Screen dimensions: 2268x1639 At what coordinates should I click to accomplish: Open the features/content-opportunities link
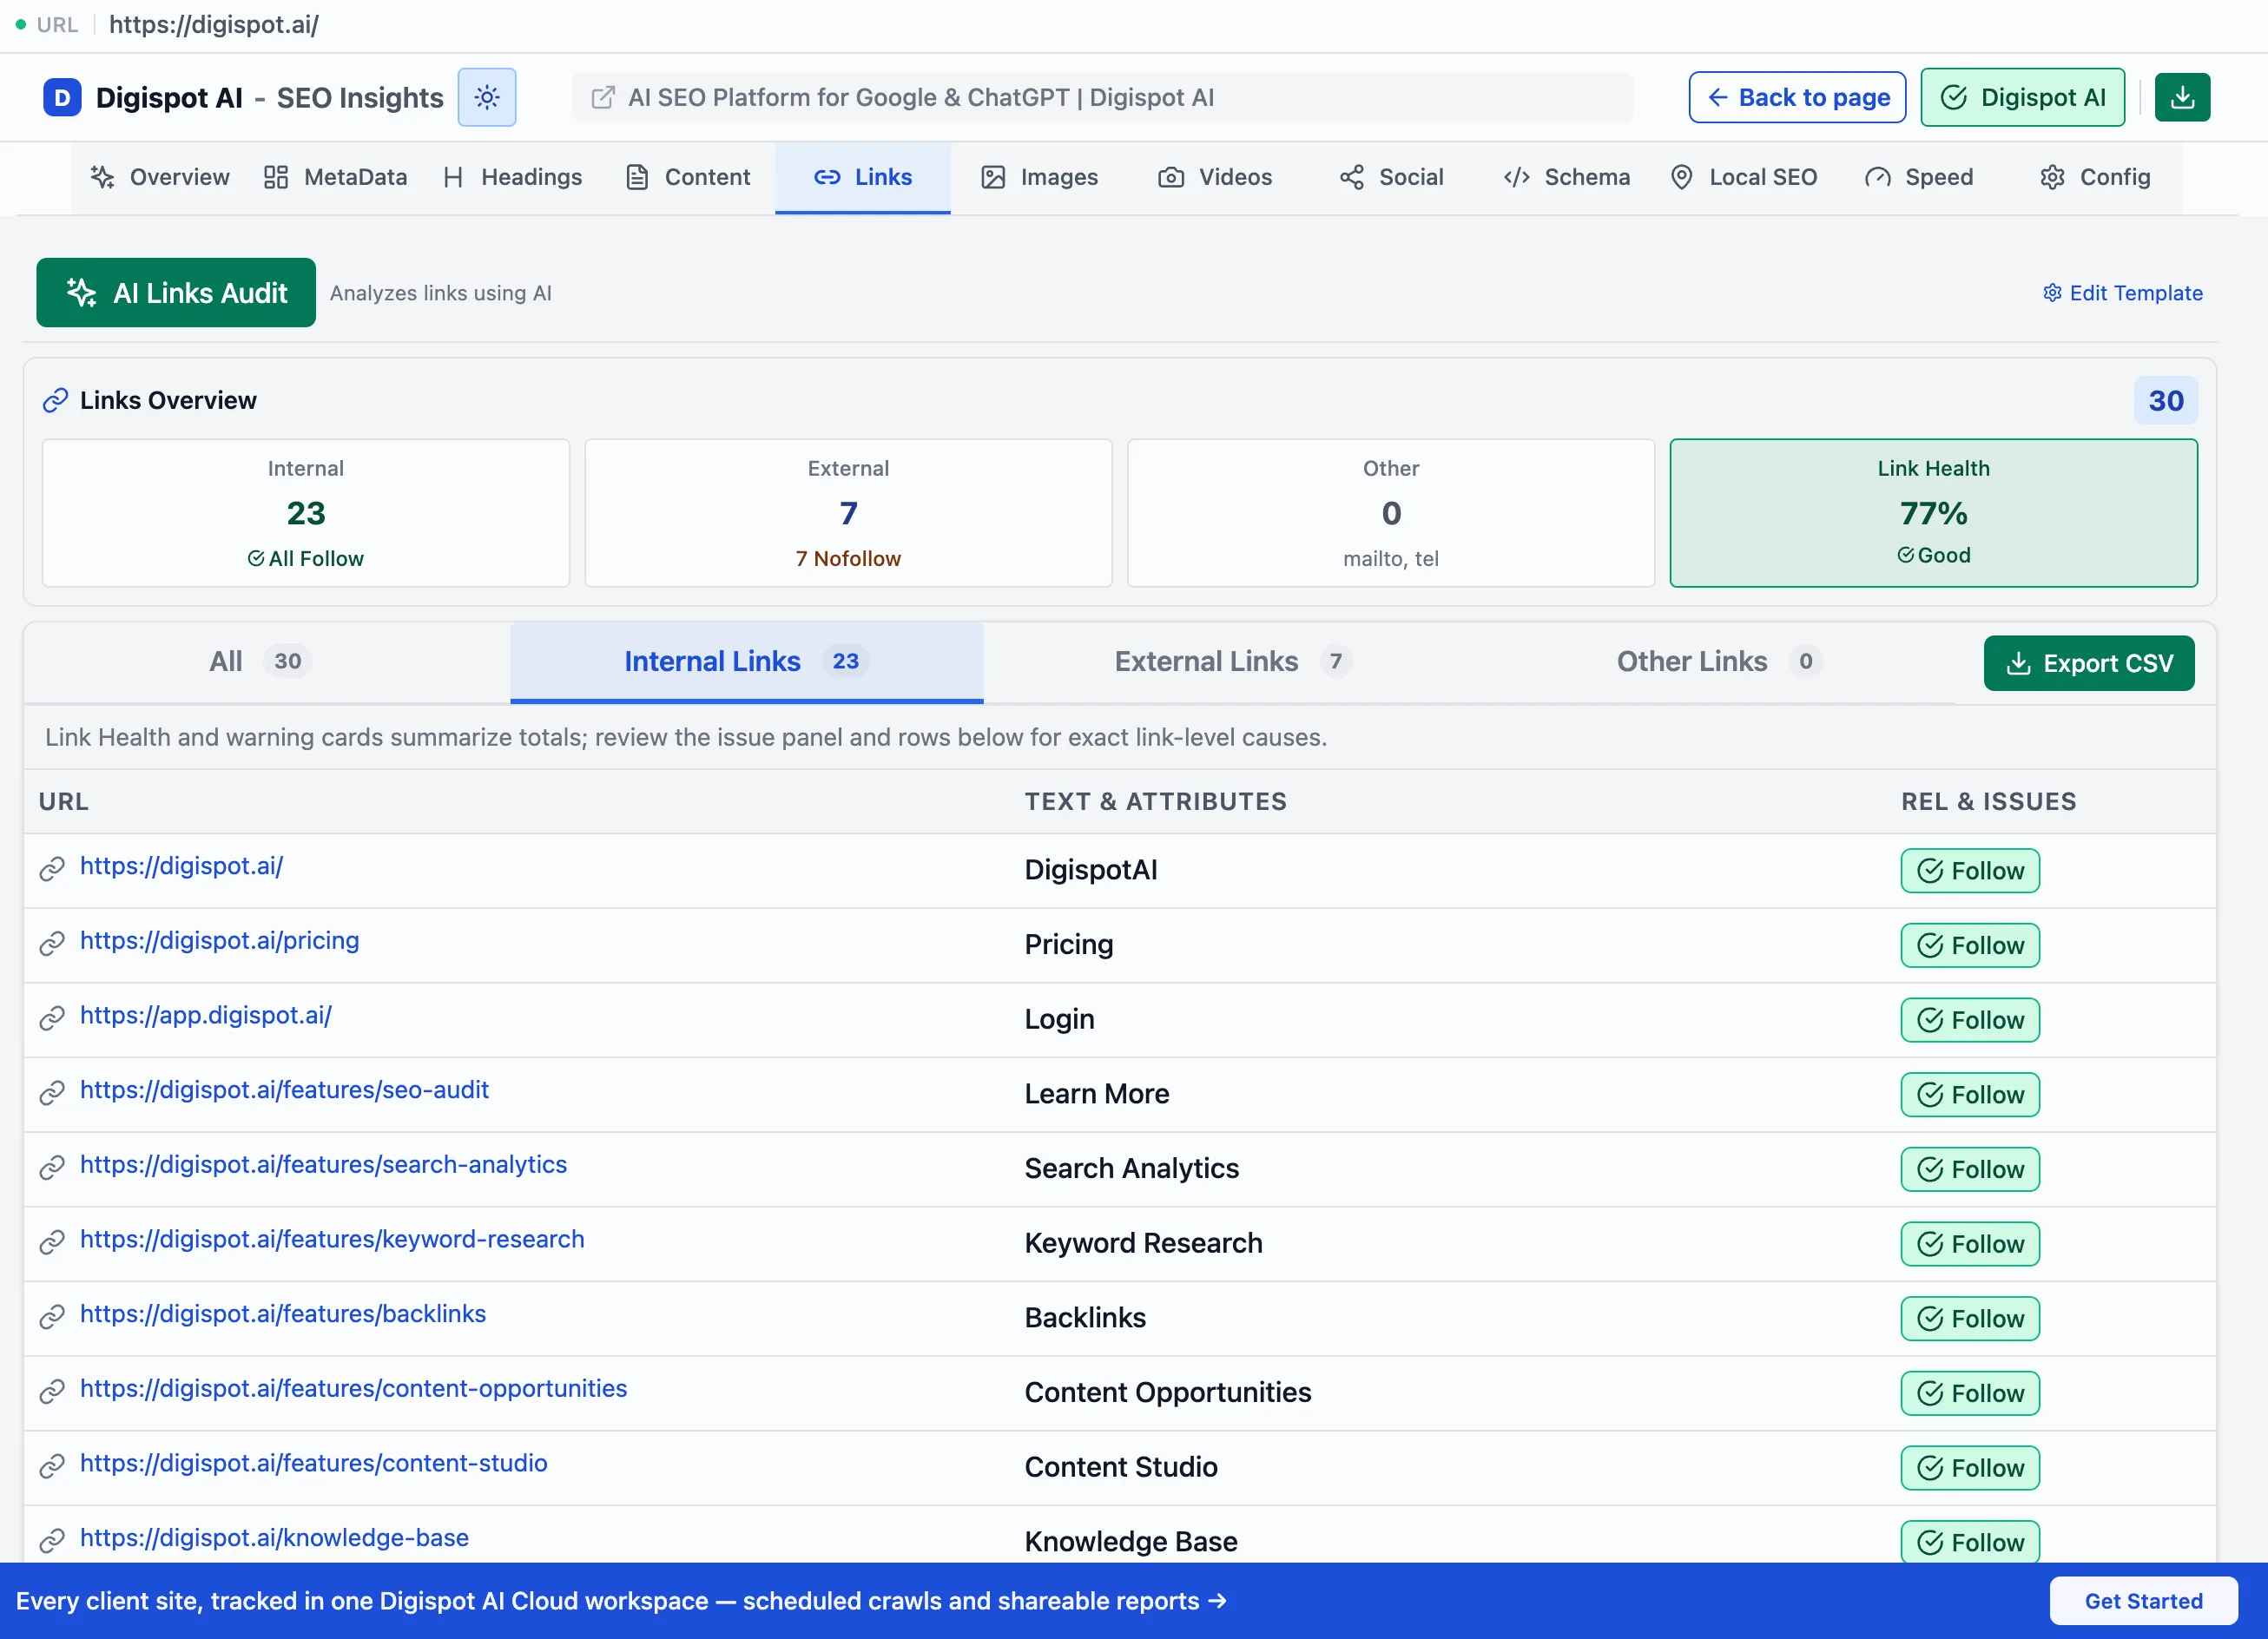(353, 1389)
